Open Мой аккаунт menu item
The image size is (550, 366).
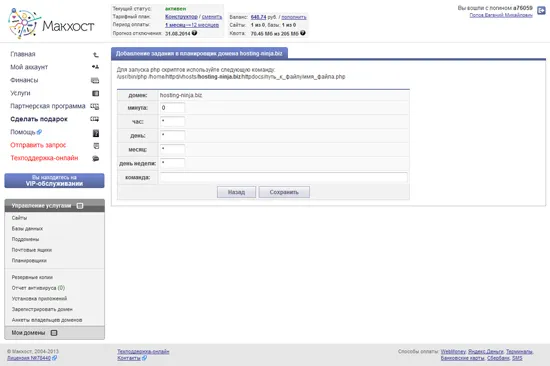[29, 67]
